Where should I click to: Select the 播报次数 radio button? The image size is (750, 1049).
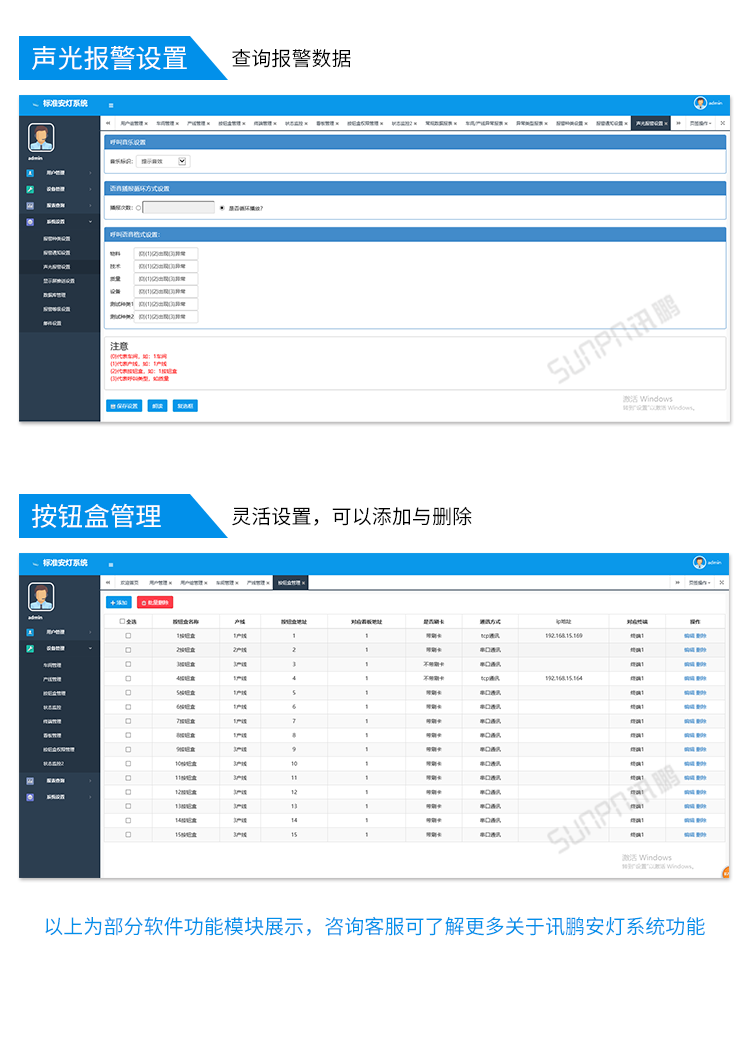(x=138, y=208)
